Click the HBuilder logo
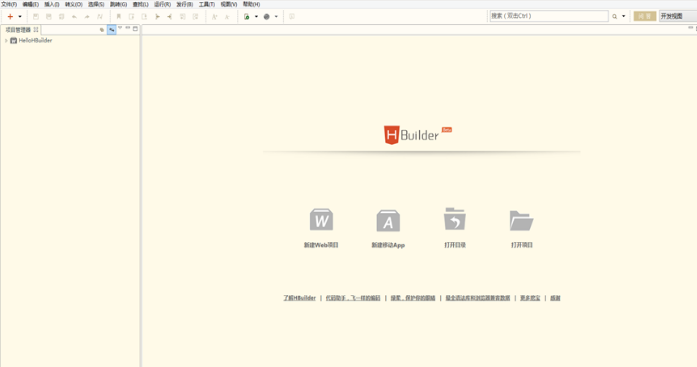The width and height of the screenshot is (697, 367). (x=417, y=135)
